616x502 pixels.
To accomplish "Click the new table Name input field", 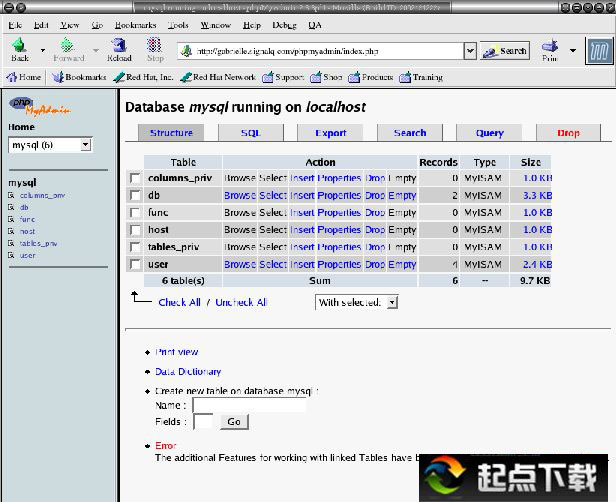I will [x=249, y=405].
